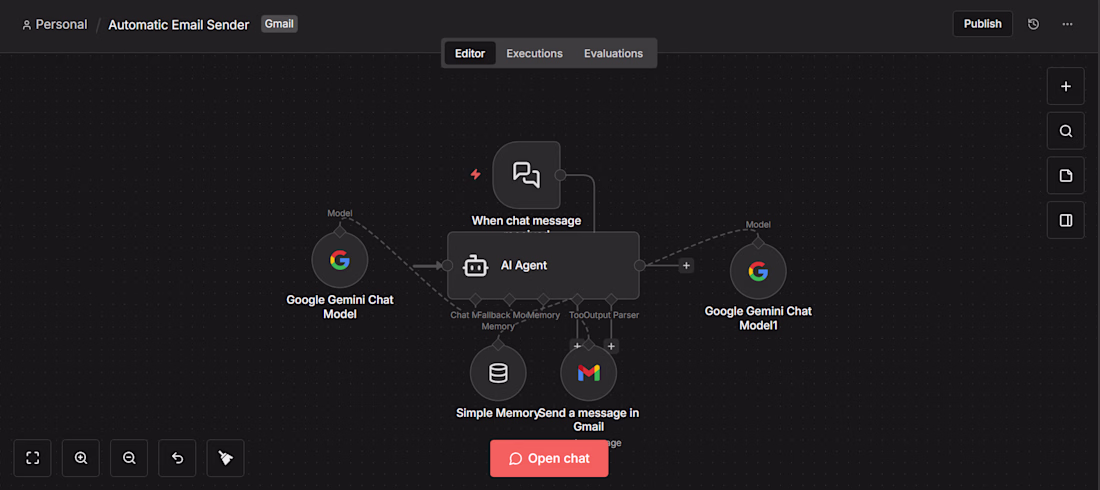
Task: Publish the workflow
Action: 982,24
